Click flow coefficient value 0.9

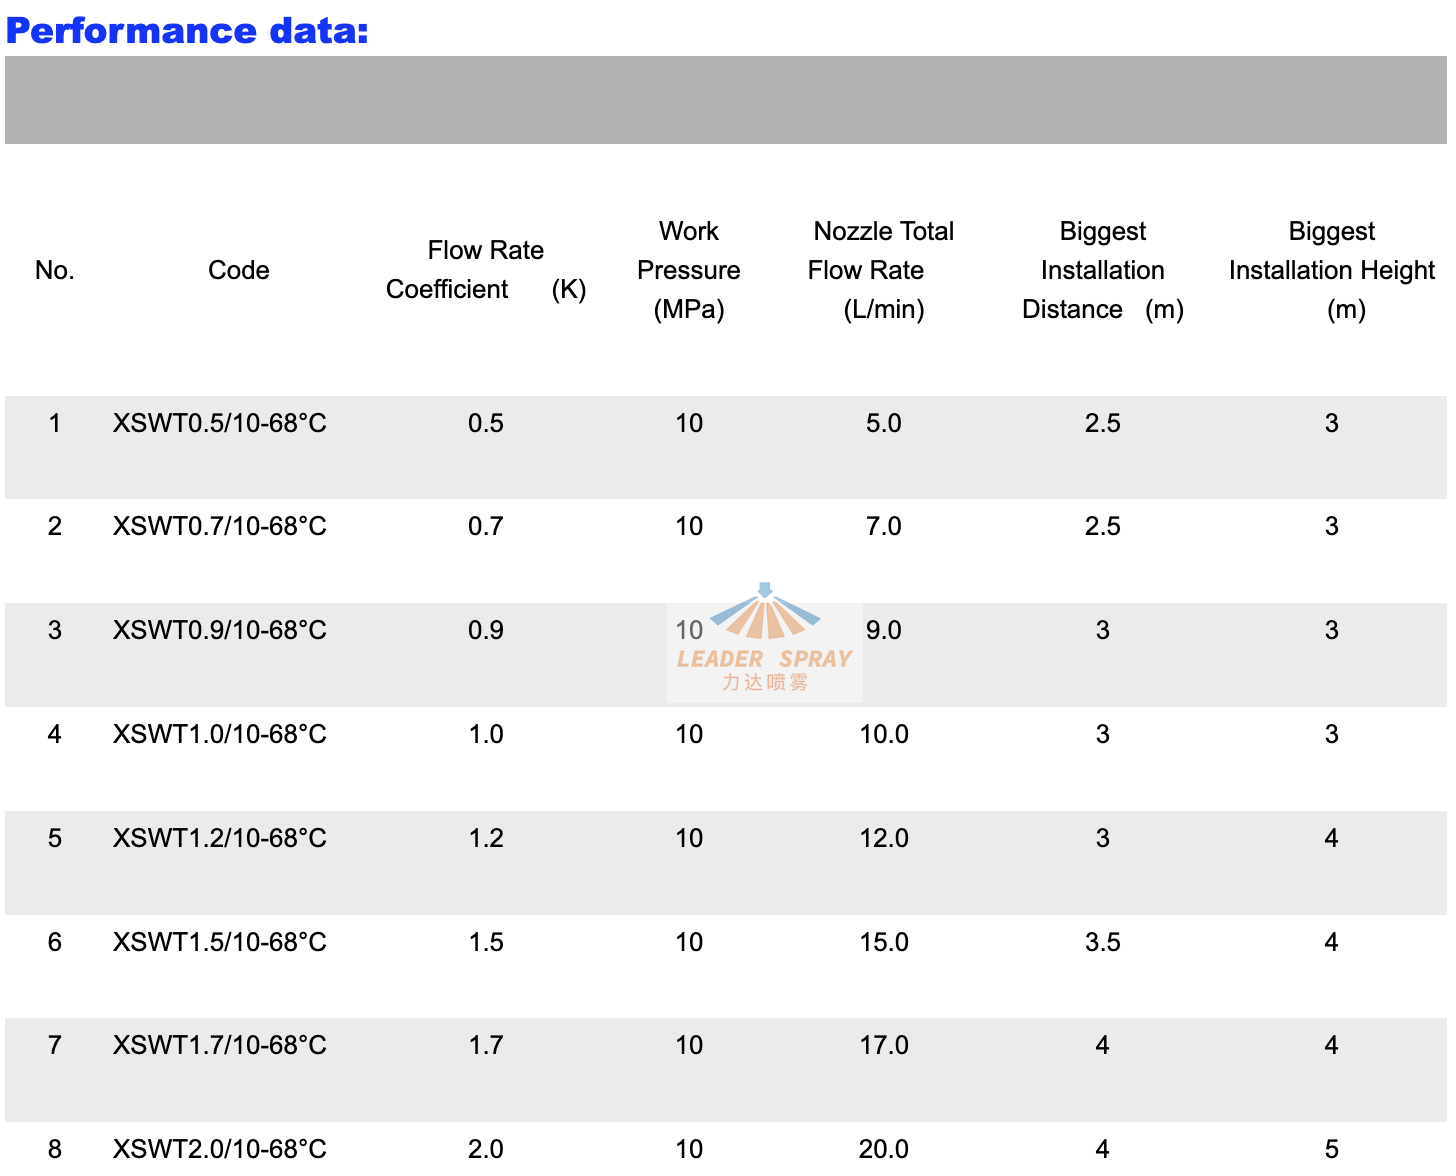[x=486, y=630]
